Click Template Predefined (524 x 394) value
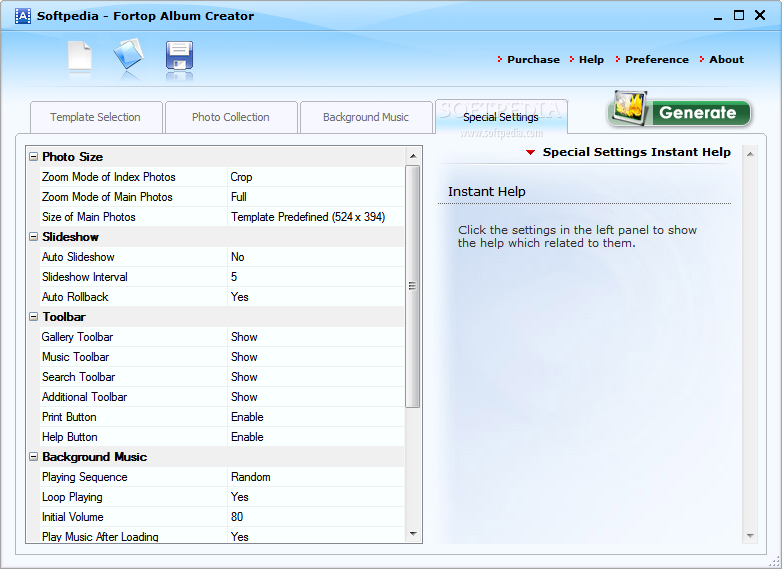 tap(308, 217)
